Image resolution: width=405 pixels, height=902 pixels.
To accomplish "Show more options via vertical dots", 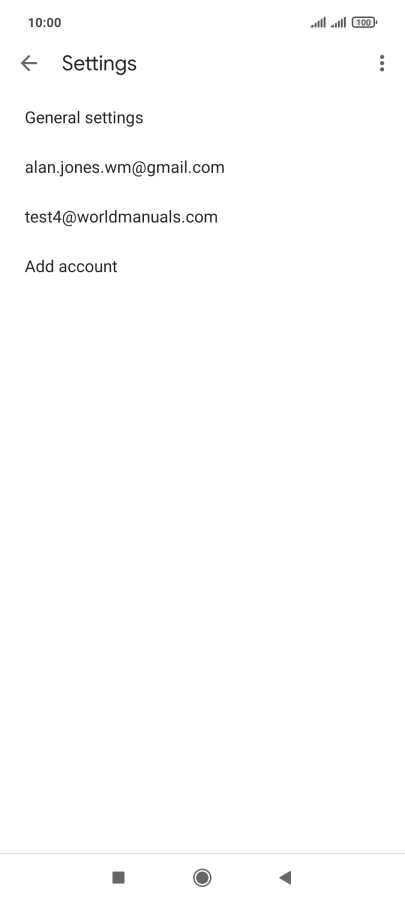I will 382,63.
